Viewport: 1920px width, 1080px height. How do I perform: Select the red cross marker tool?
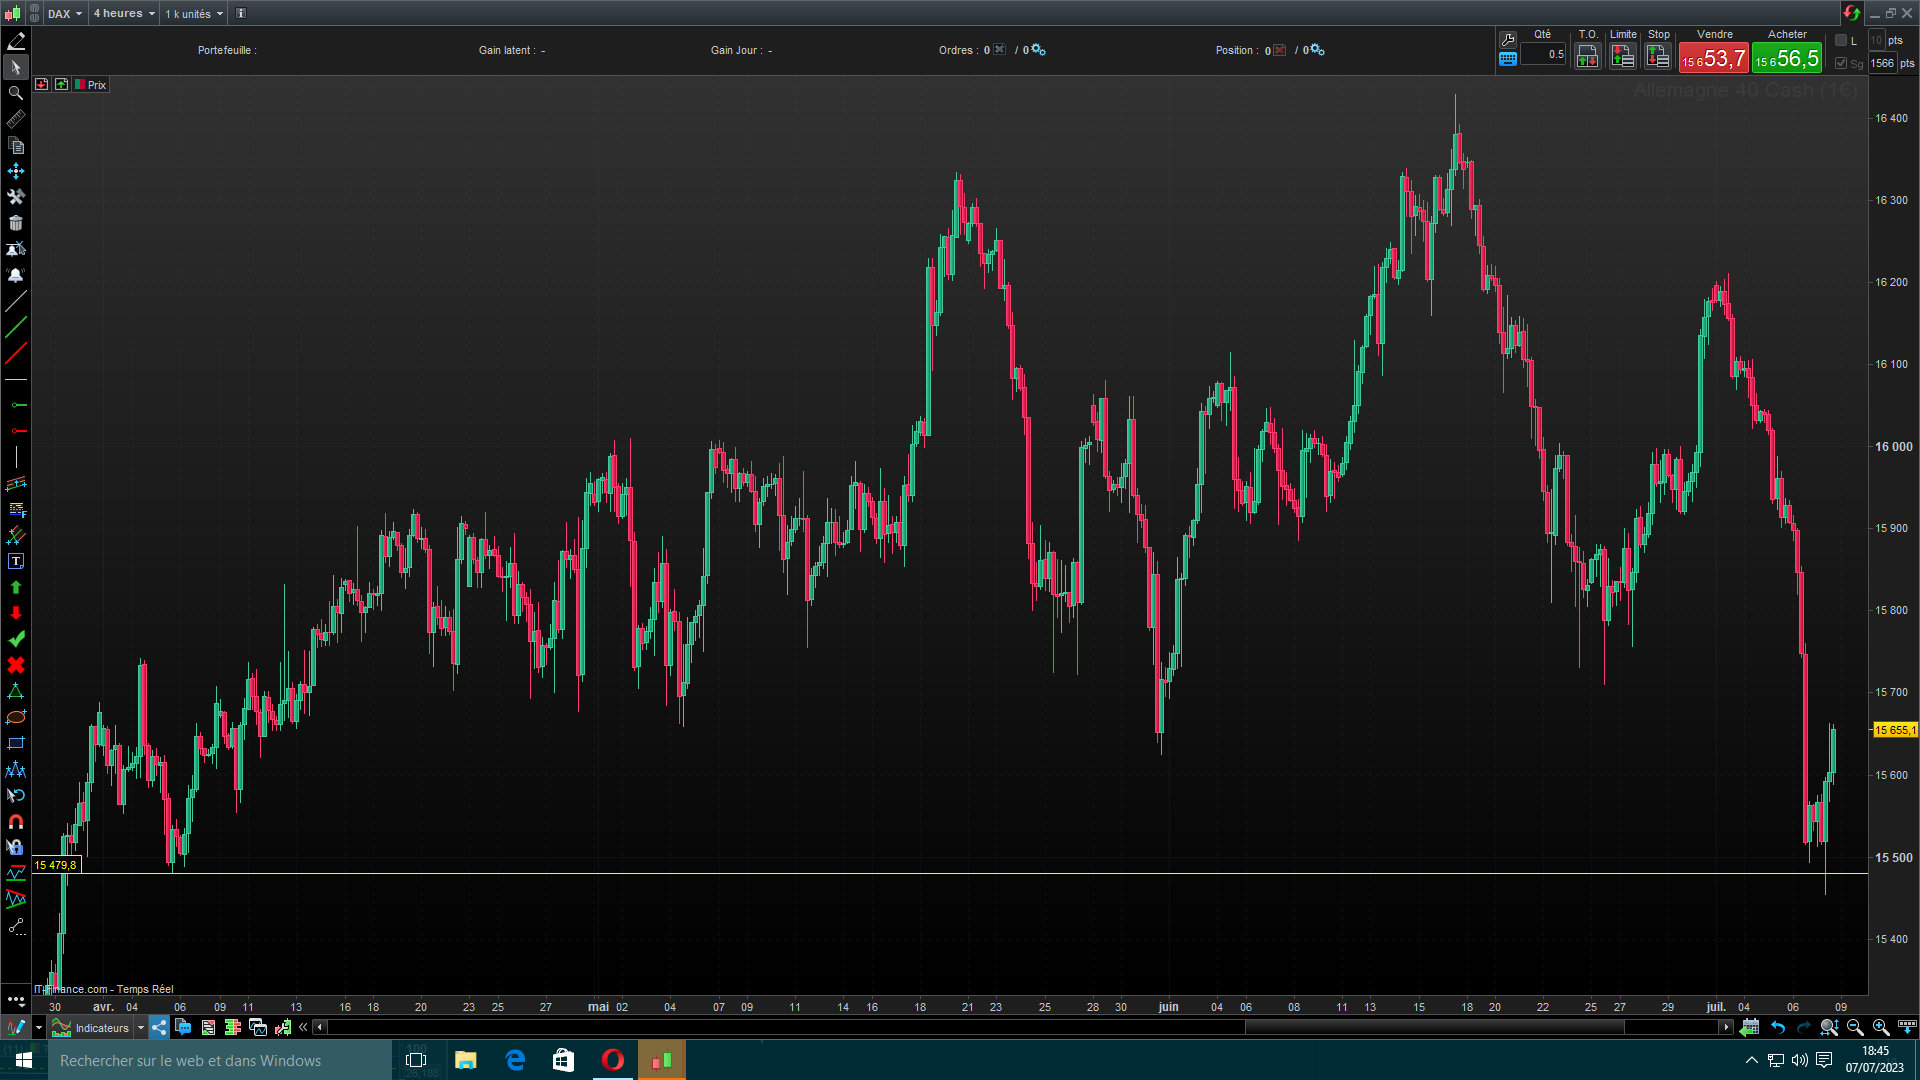(x=16, y=665)
